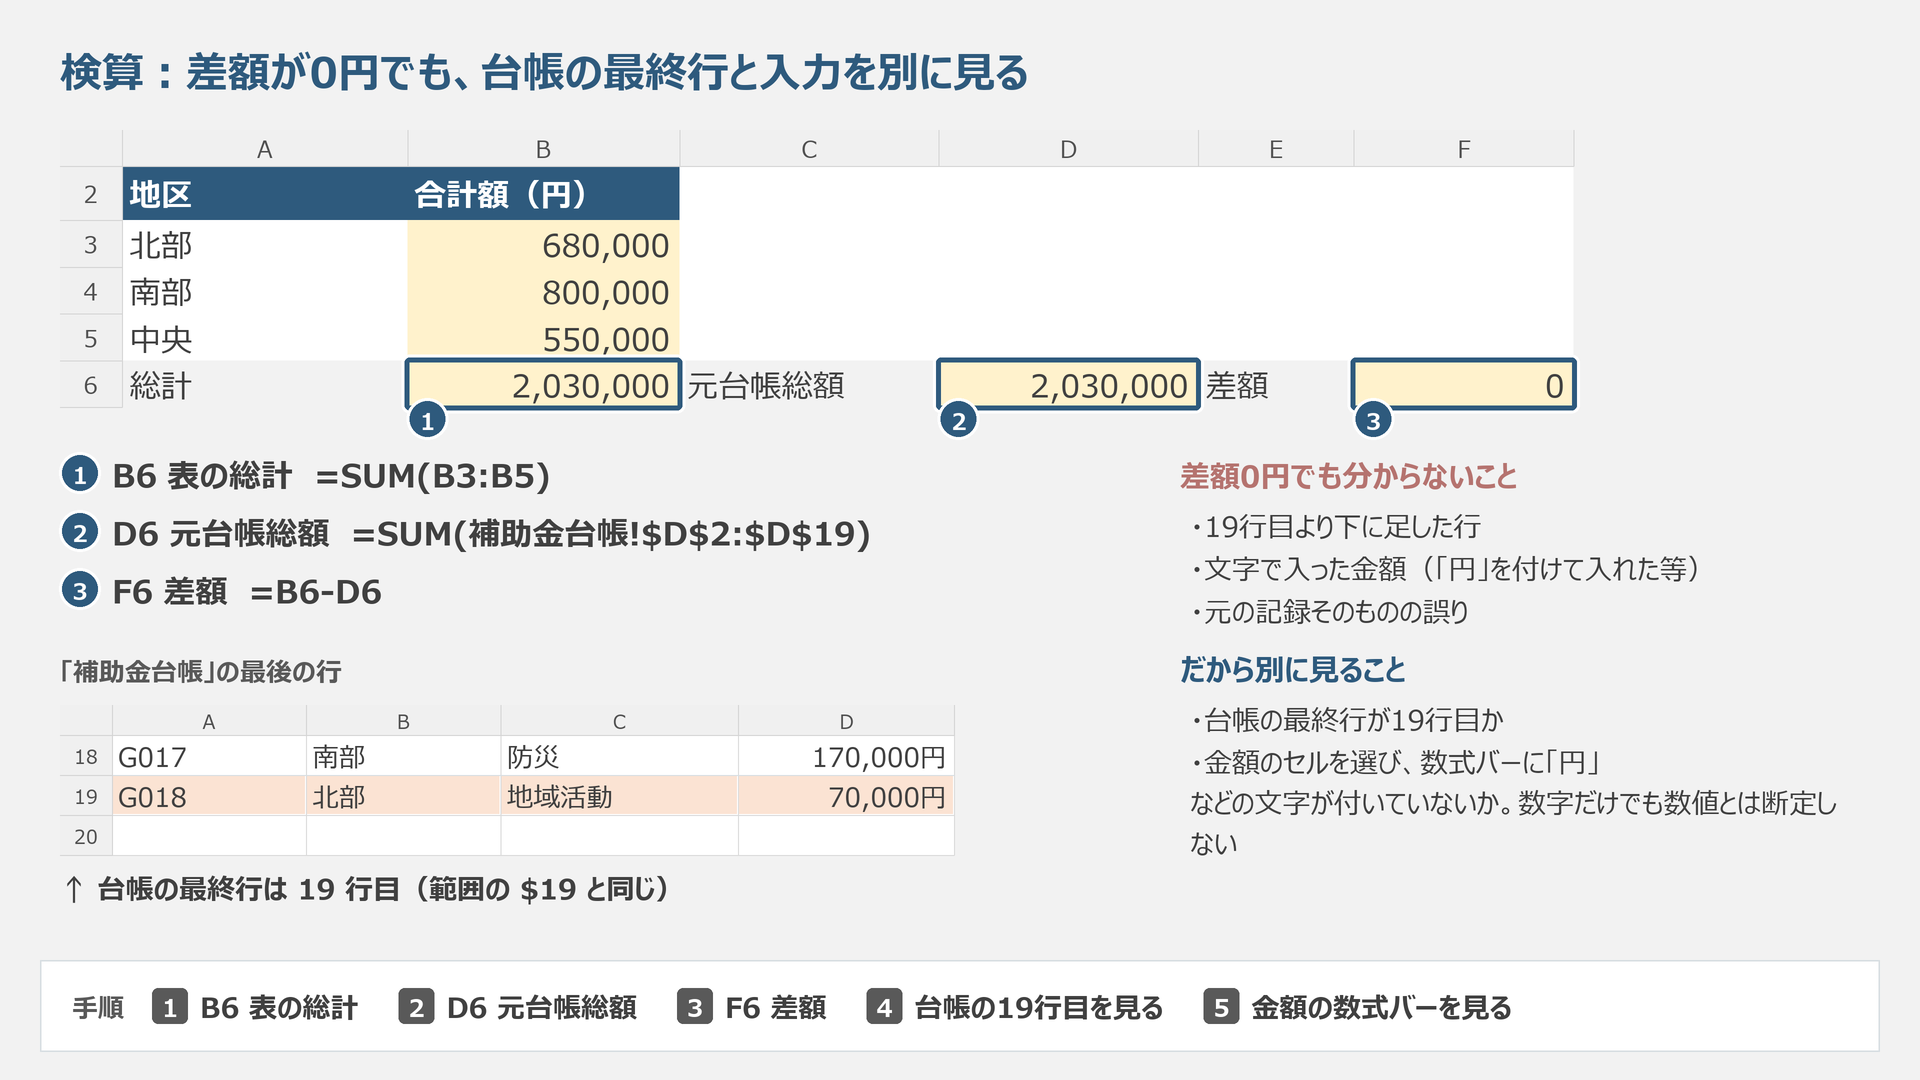
Task: Click the 800,000 amount cell
Action: tap(543, 292)
